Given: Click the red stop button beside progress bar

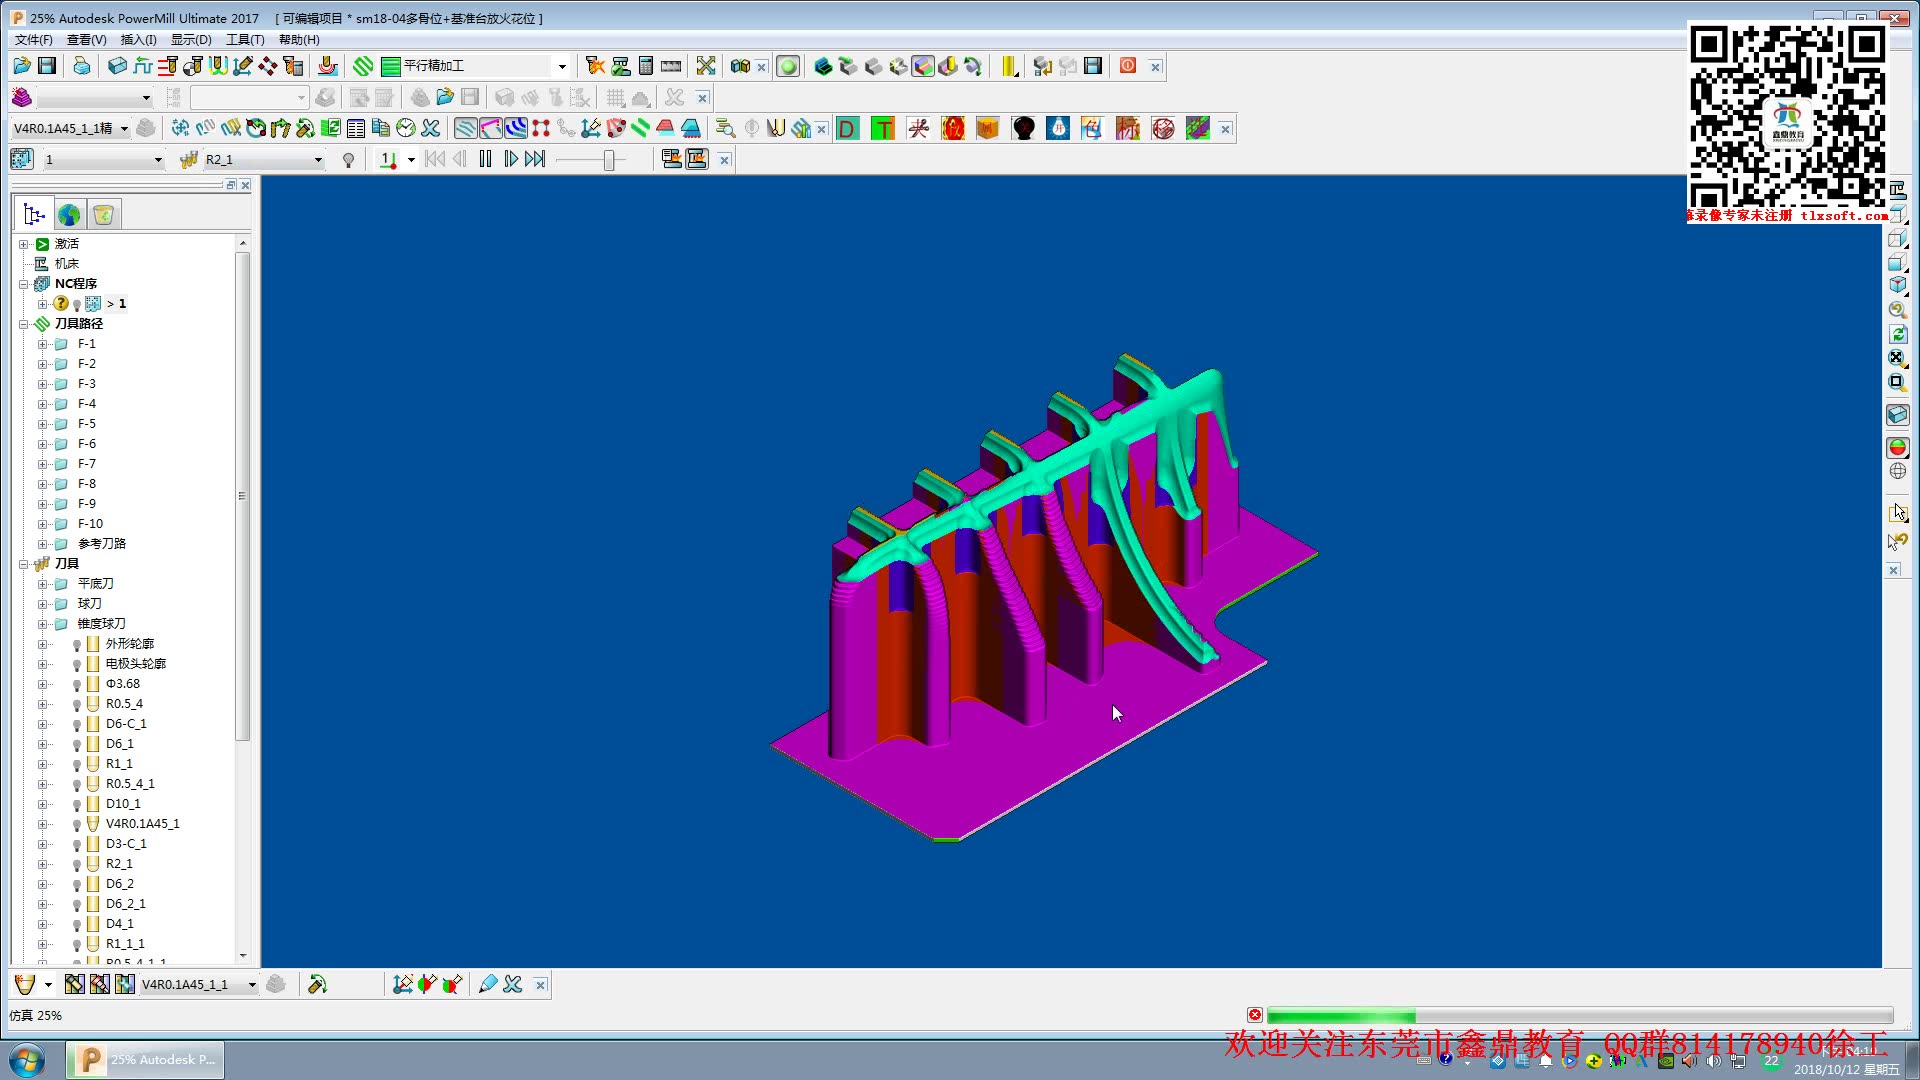Looking at the screenshot, I should 1255,1015.
